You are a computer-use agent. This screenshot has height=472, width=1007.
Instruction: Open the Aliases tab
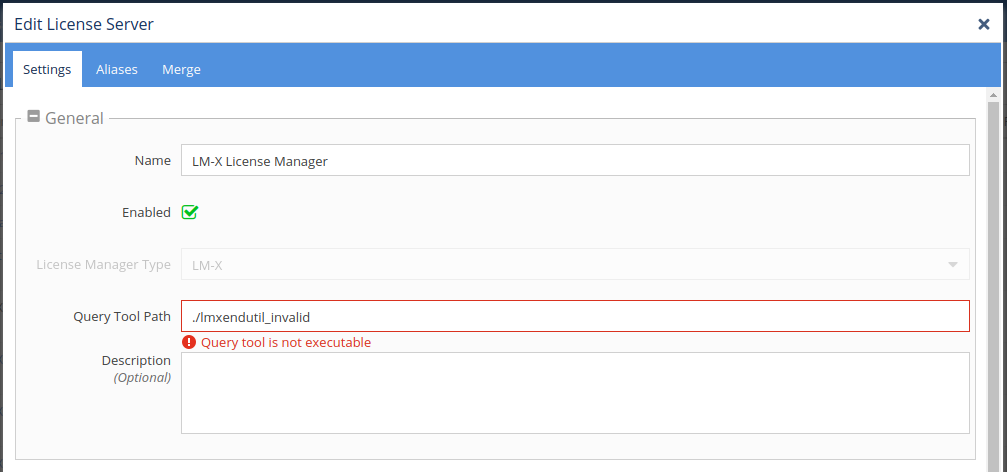(117, 69)
